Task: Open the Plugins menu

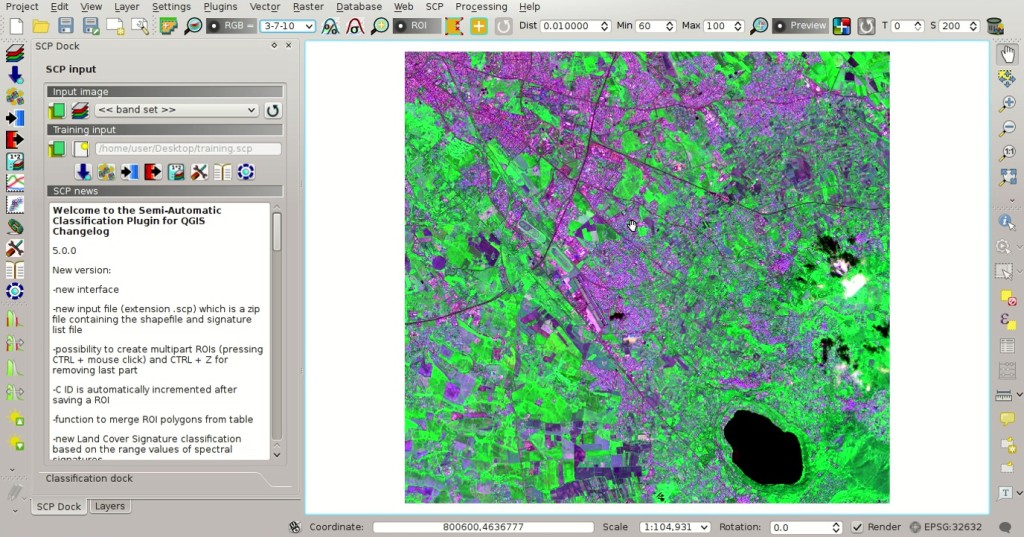Action: (x=220, y=7)
